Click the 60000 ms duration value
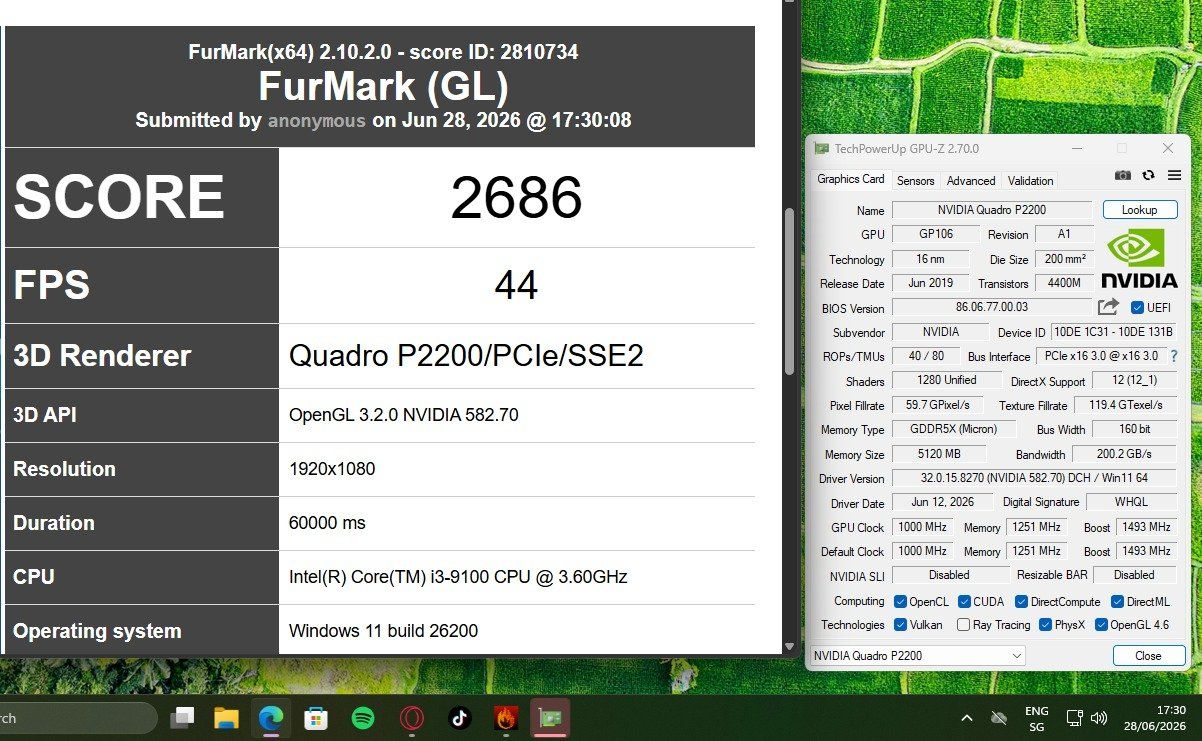This screenshot has width=1202, height=741. 327,523
